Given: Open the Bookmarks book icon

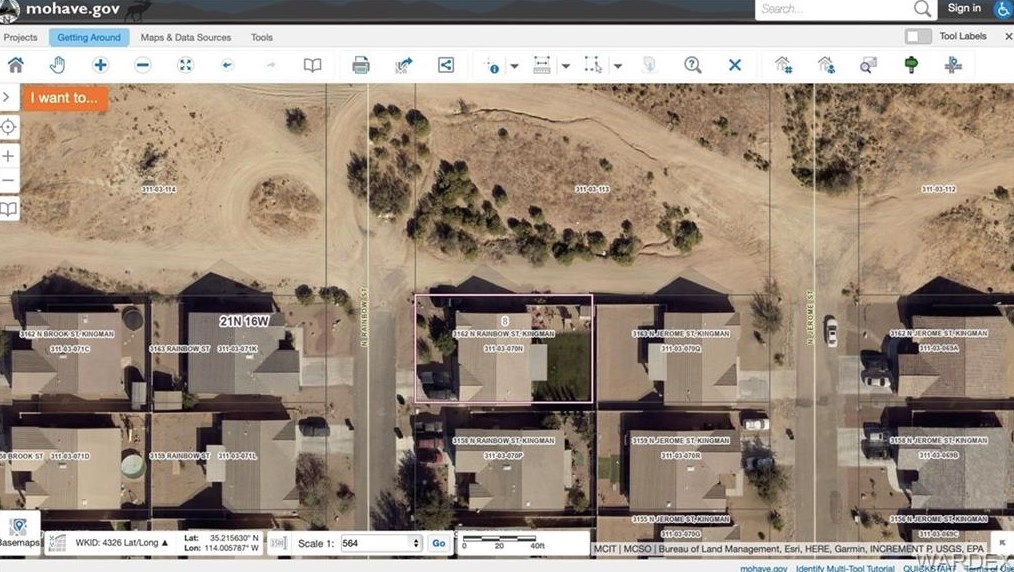Looking at the screenshot, I should click(313, 65).
